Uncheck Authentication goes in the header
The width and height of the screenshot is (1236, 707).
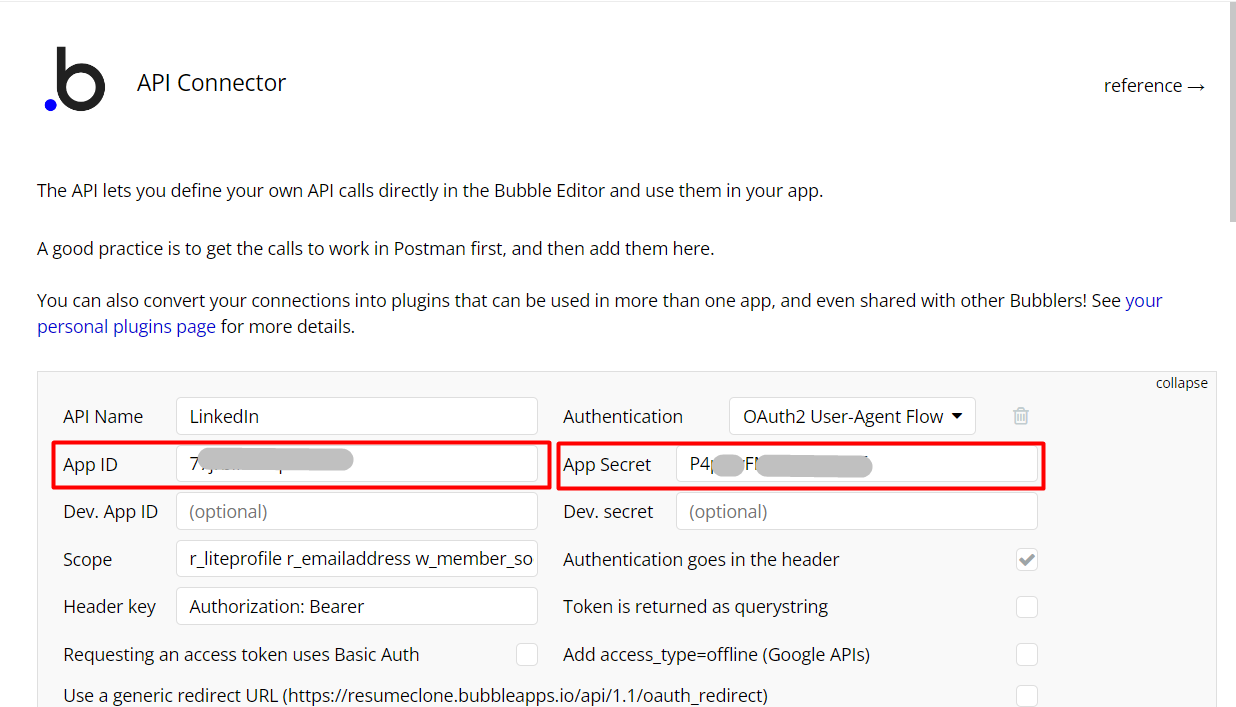tap(1026, 560)
